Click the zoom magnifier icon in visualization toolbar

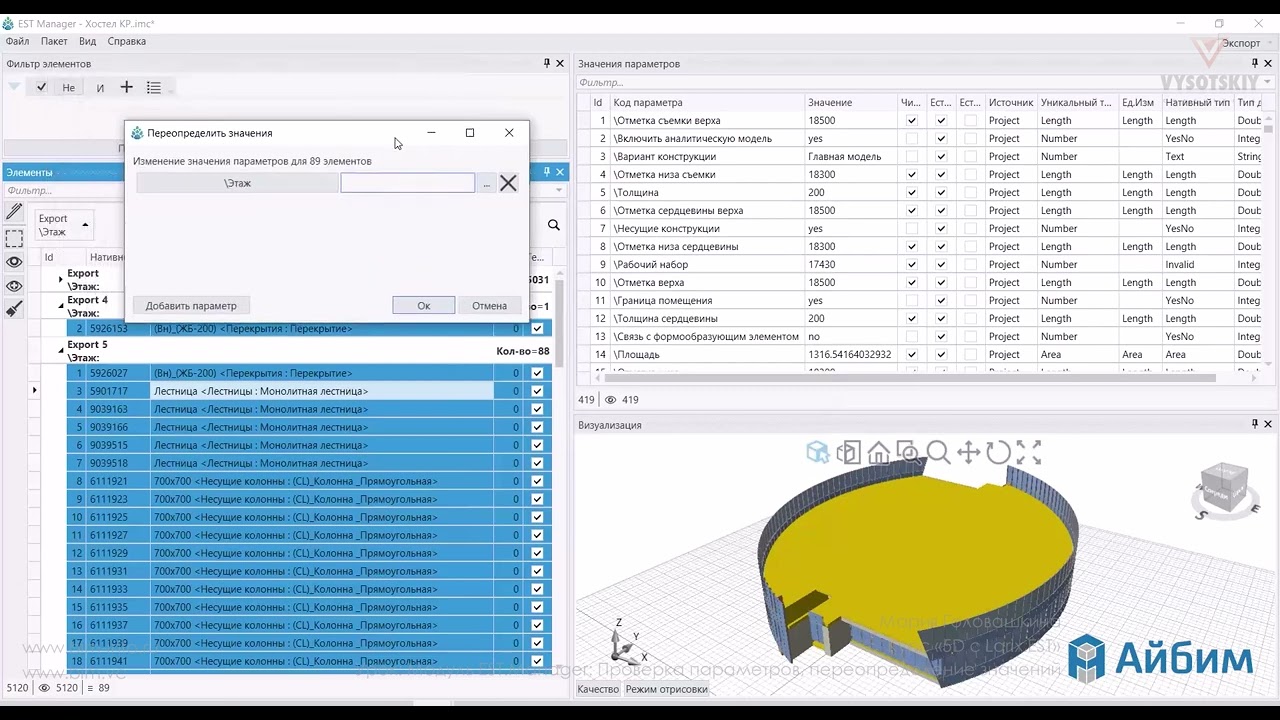click(938, 453)
